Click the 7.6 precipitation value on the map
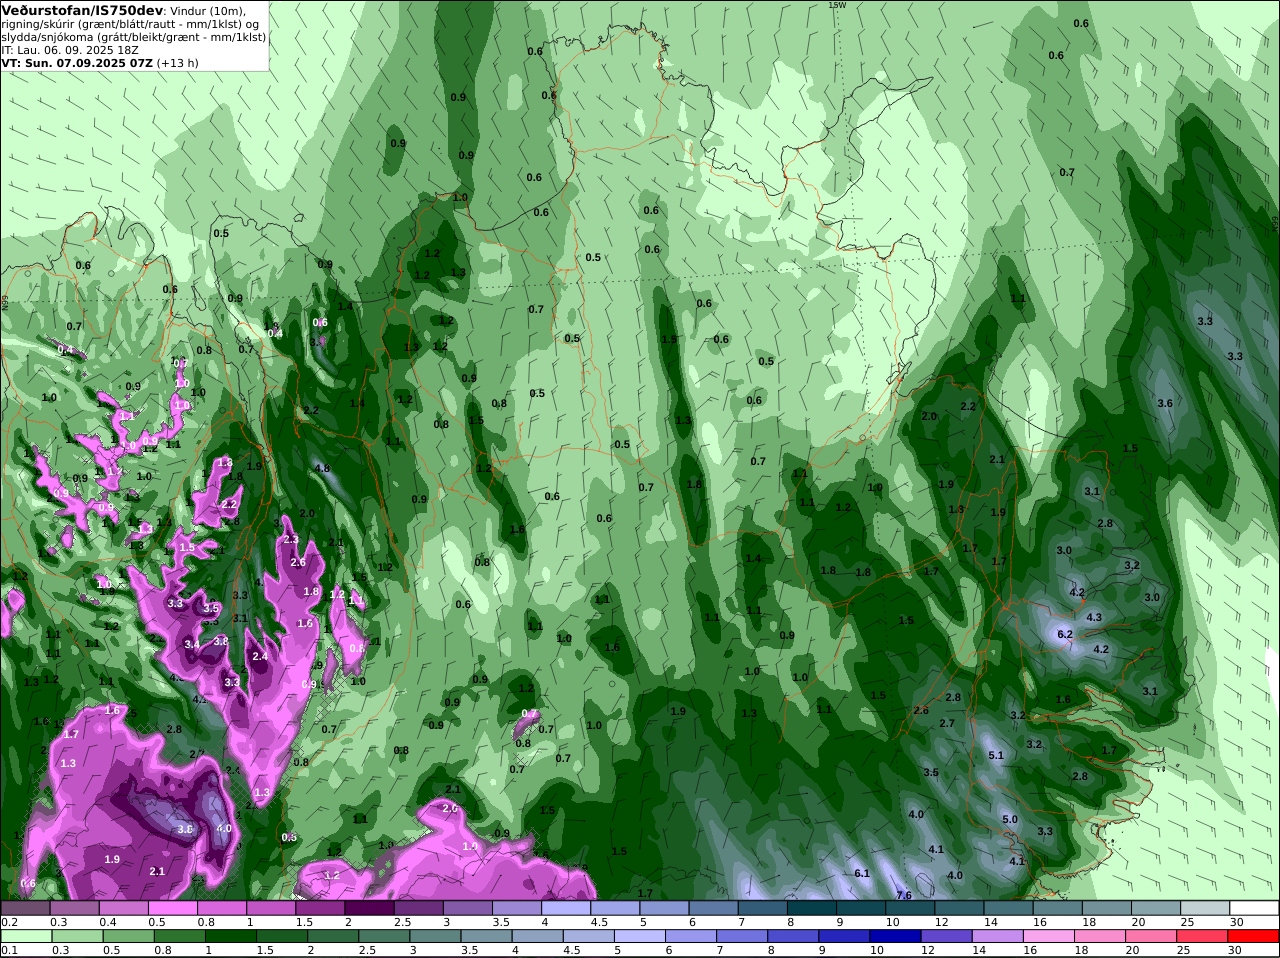The image size is (1280, 958). [904, 895]
